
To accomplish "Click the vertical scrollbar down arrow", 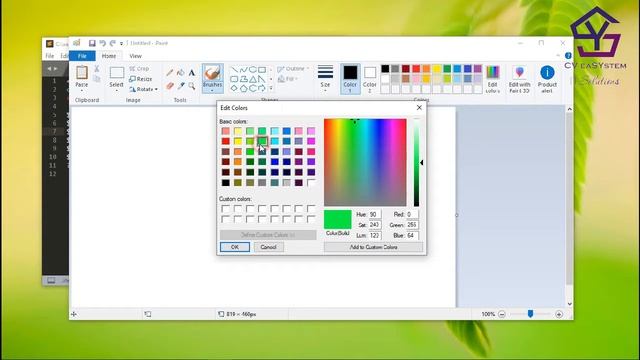I will coord(569,304).
